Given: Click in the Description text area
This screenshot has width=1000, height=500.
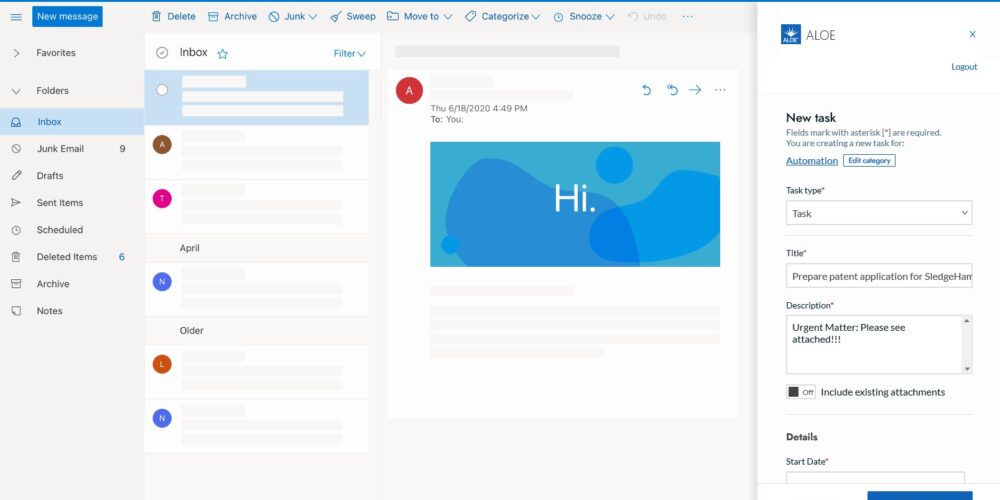Looking at the screenshot, I should point(874,344).
